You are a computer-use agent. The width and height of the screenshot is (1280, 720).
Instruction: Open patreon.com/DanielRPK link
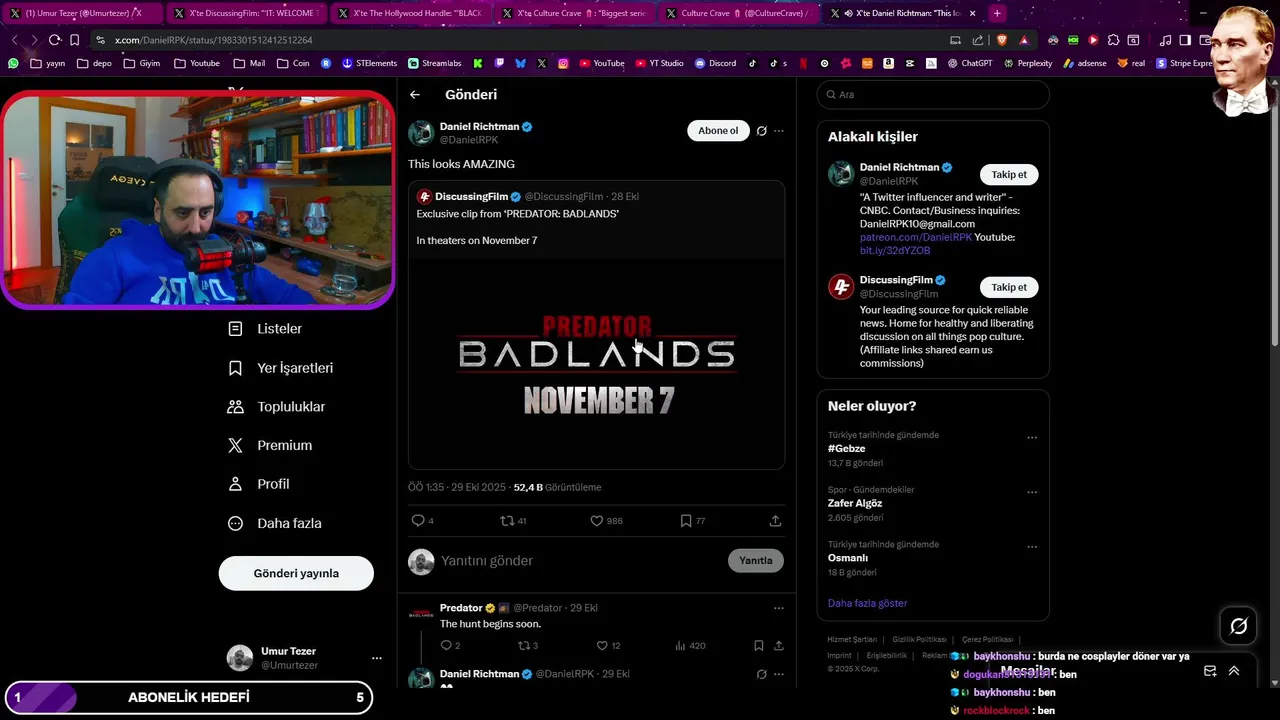pos(916,237)
